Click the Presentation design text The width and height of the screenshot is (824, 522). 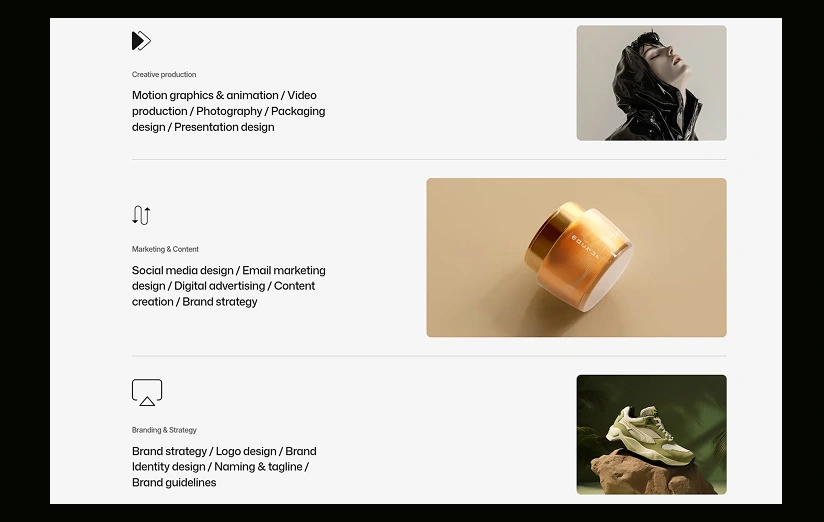pyautogui.click(x=224, y=127)
